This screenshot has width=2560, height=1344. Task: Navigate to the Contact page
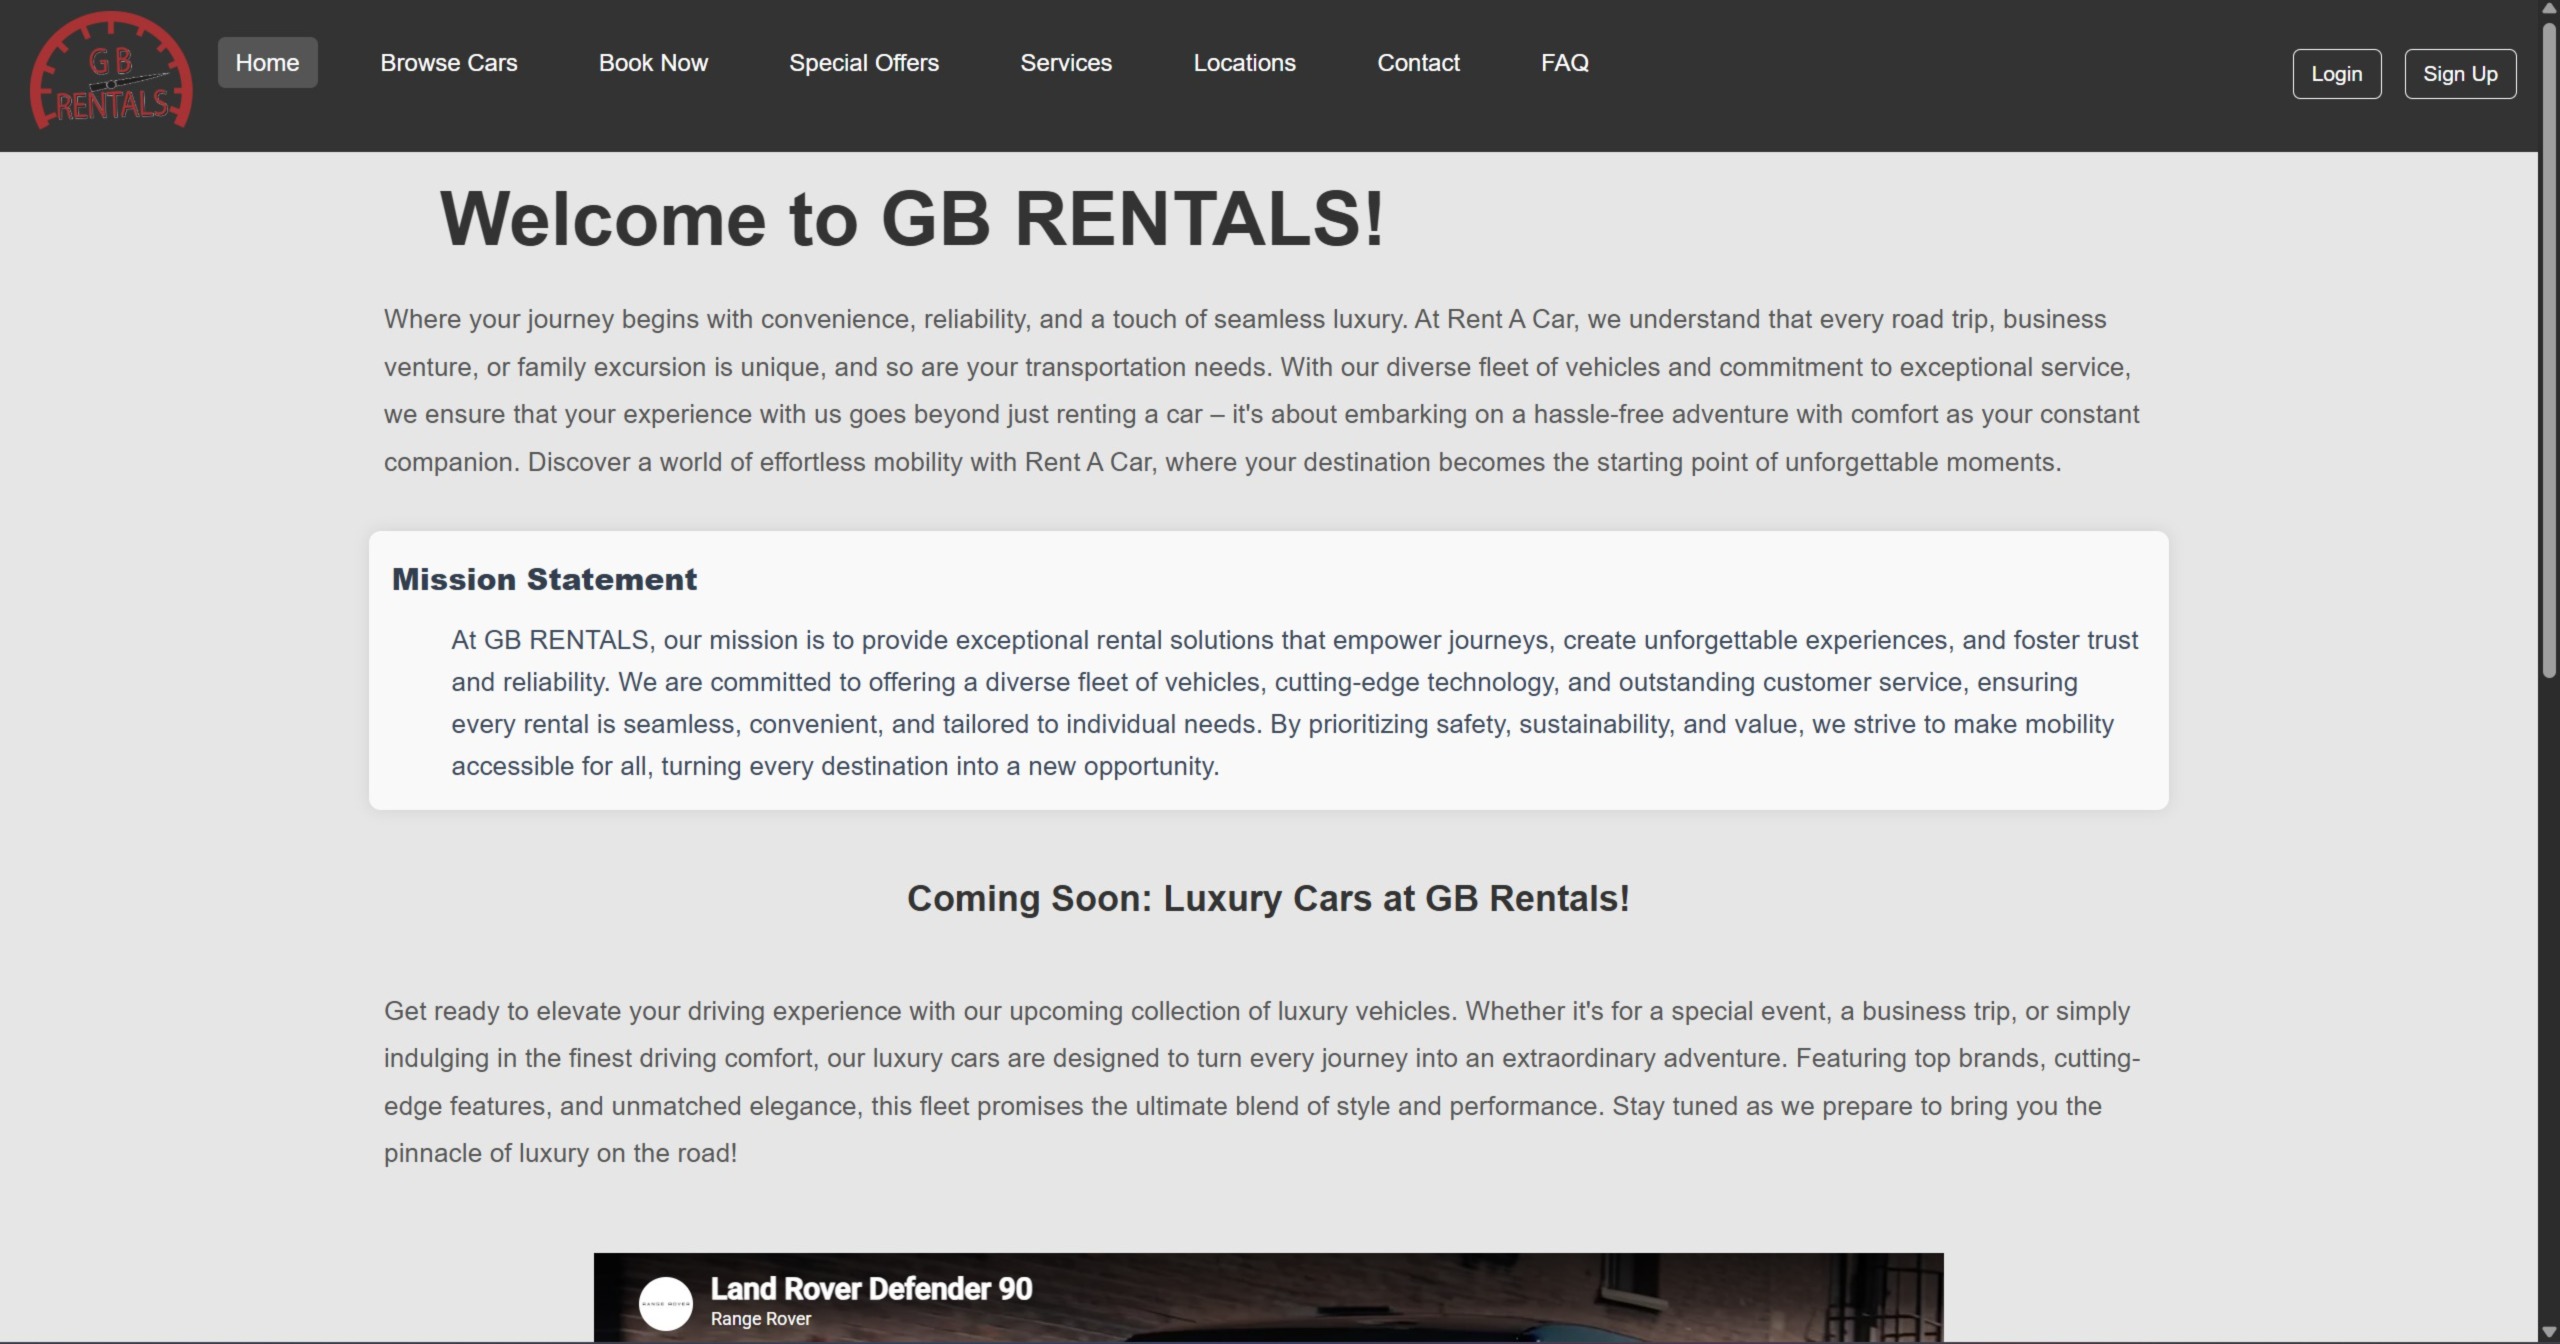[1418, 62]
